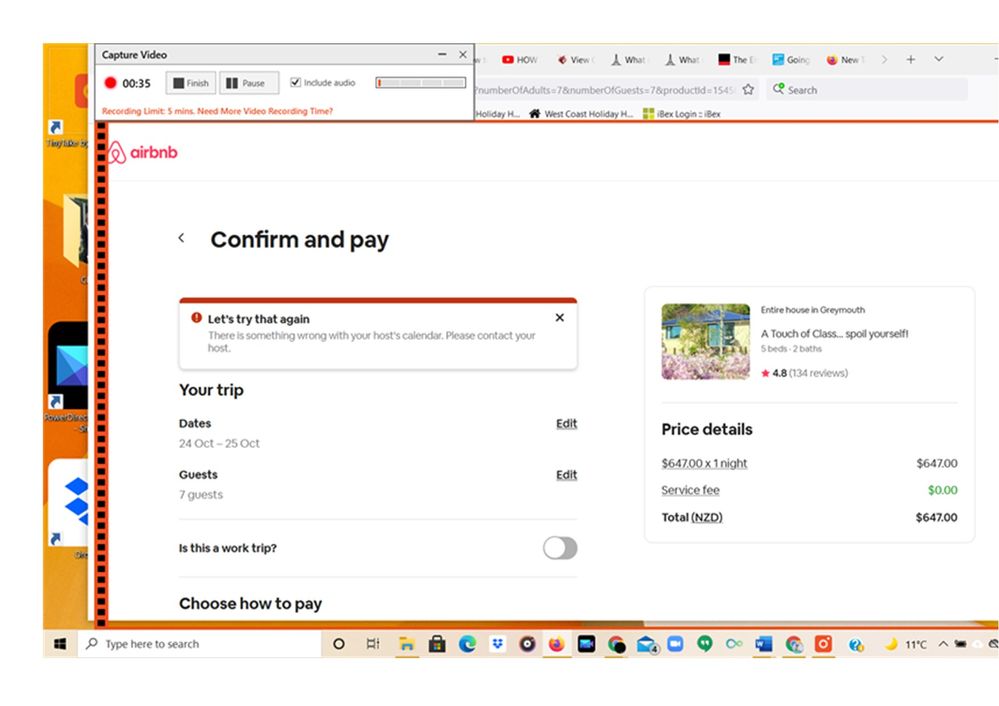
Task: Dismiss the 'Let's try that again' alert
Action: click(x=559, y=317)
